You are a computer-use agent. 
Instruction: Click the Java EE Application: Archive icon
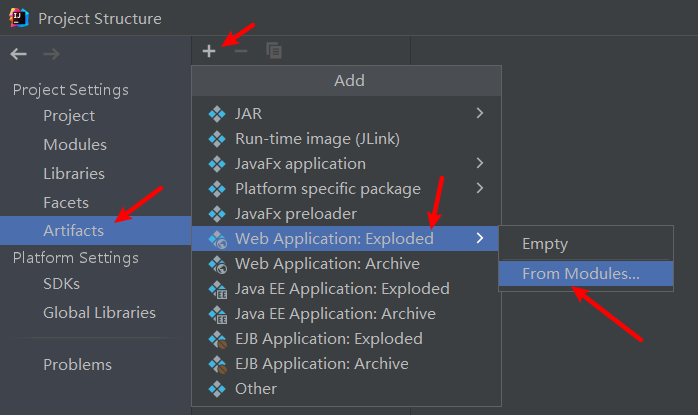pos(217,314)
